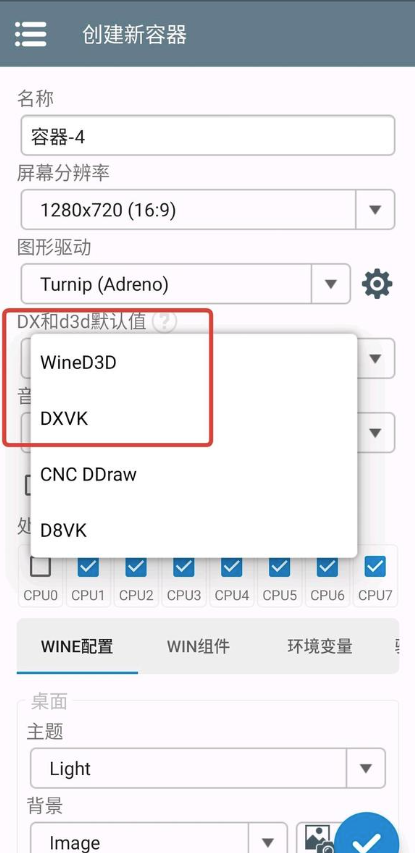Uncheck the CPU3 checkbox
Viewport: 415px width, 853px height.
click(x=184, y=567)
